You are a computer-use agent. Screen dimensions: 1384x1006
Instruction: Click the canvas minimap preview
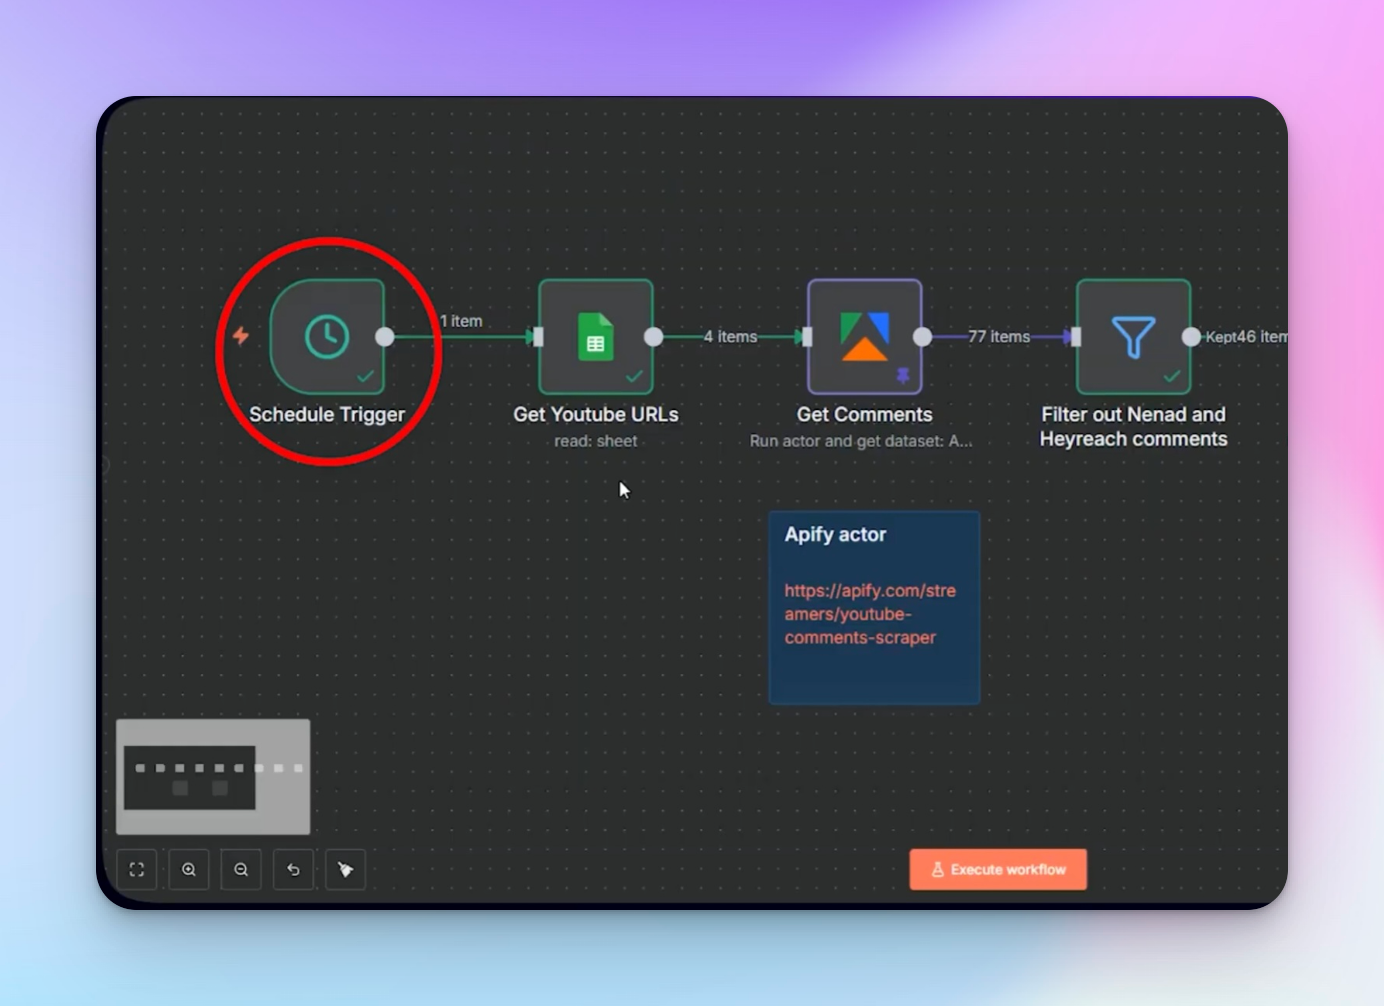click(213, 777)
